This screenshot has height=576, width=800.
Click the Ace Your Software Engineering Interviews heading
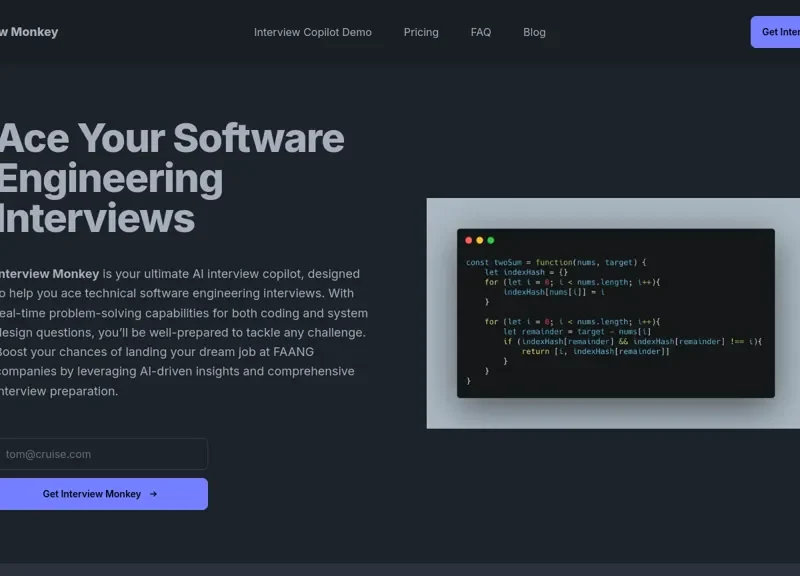tap(170, 178)
